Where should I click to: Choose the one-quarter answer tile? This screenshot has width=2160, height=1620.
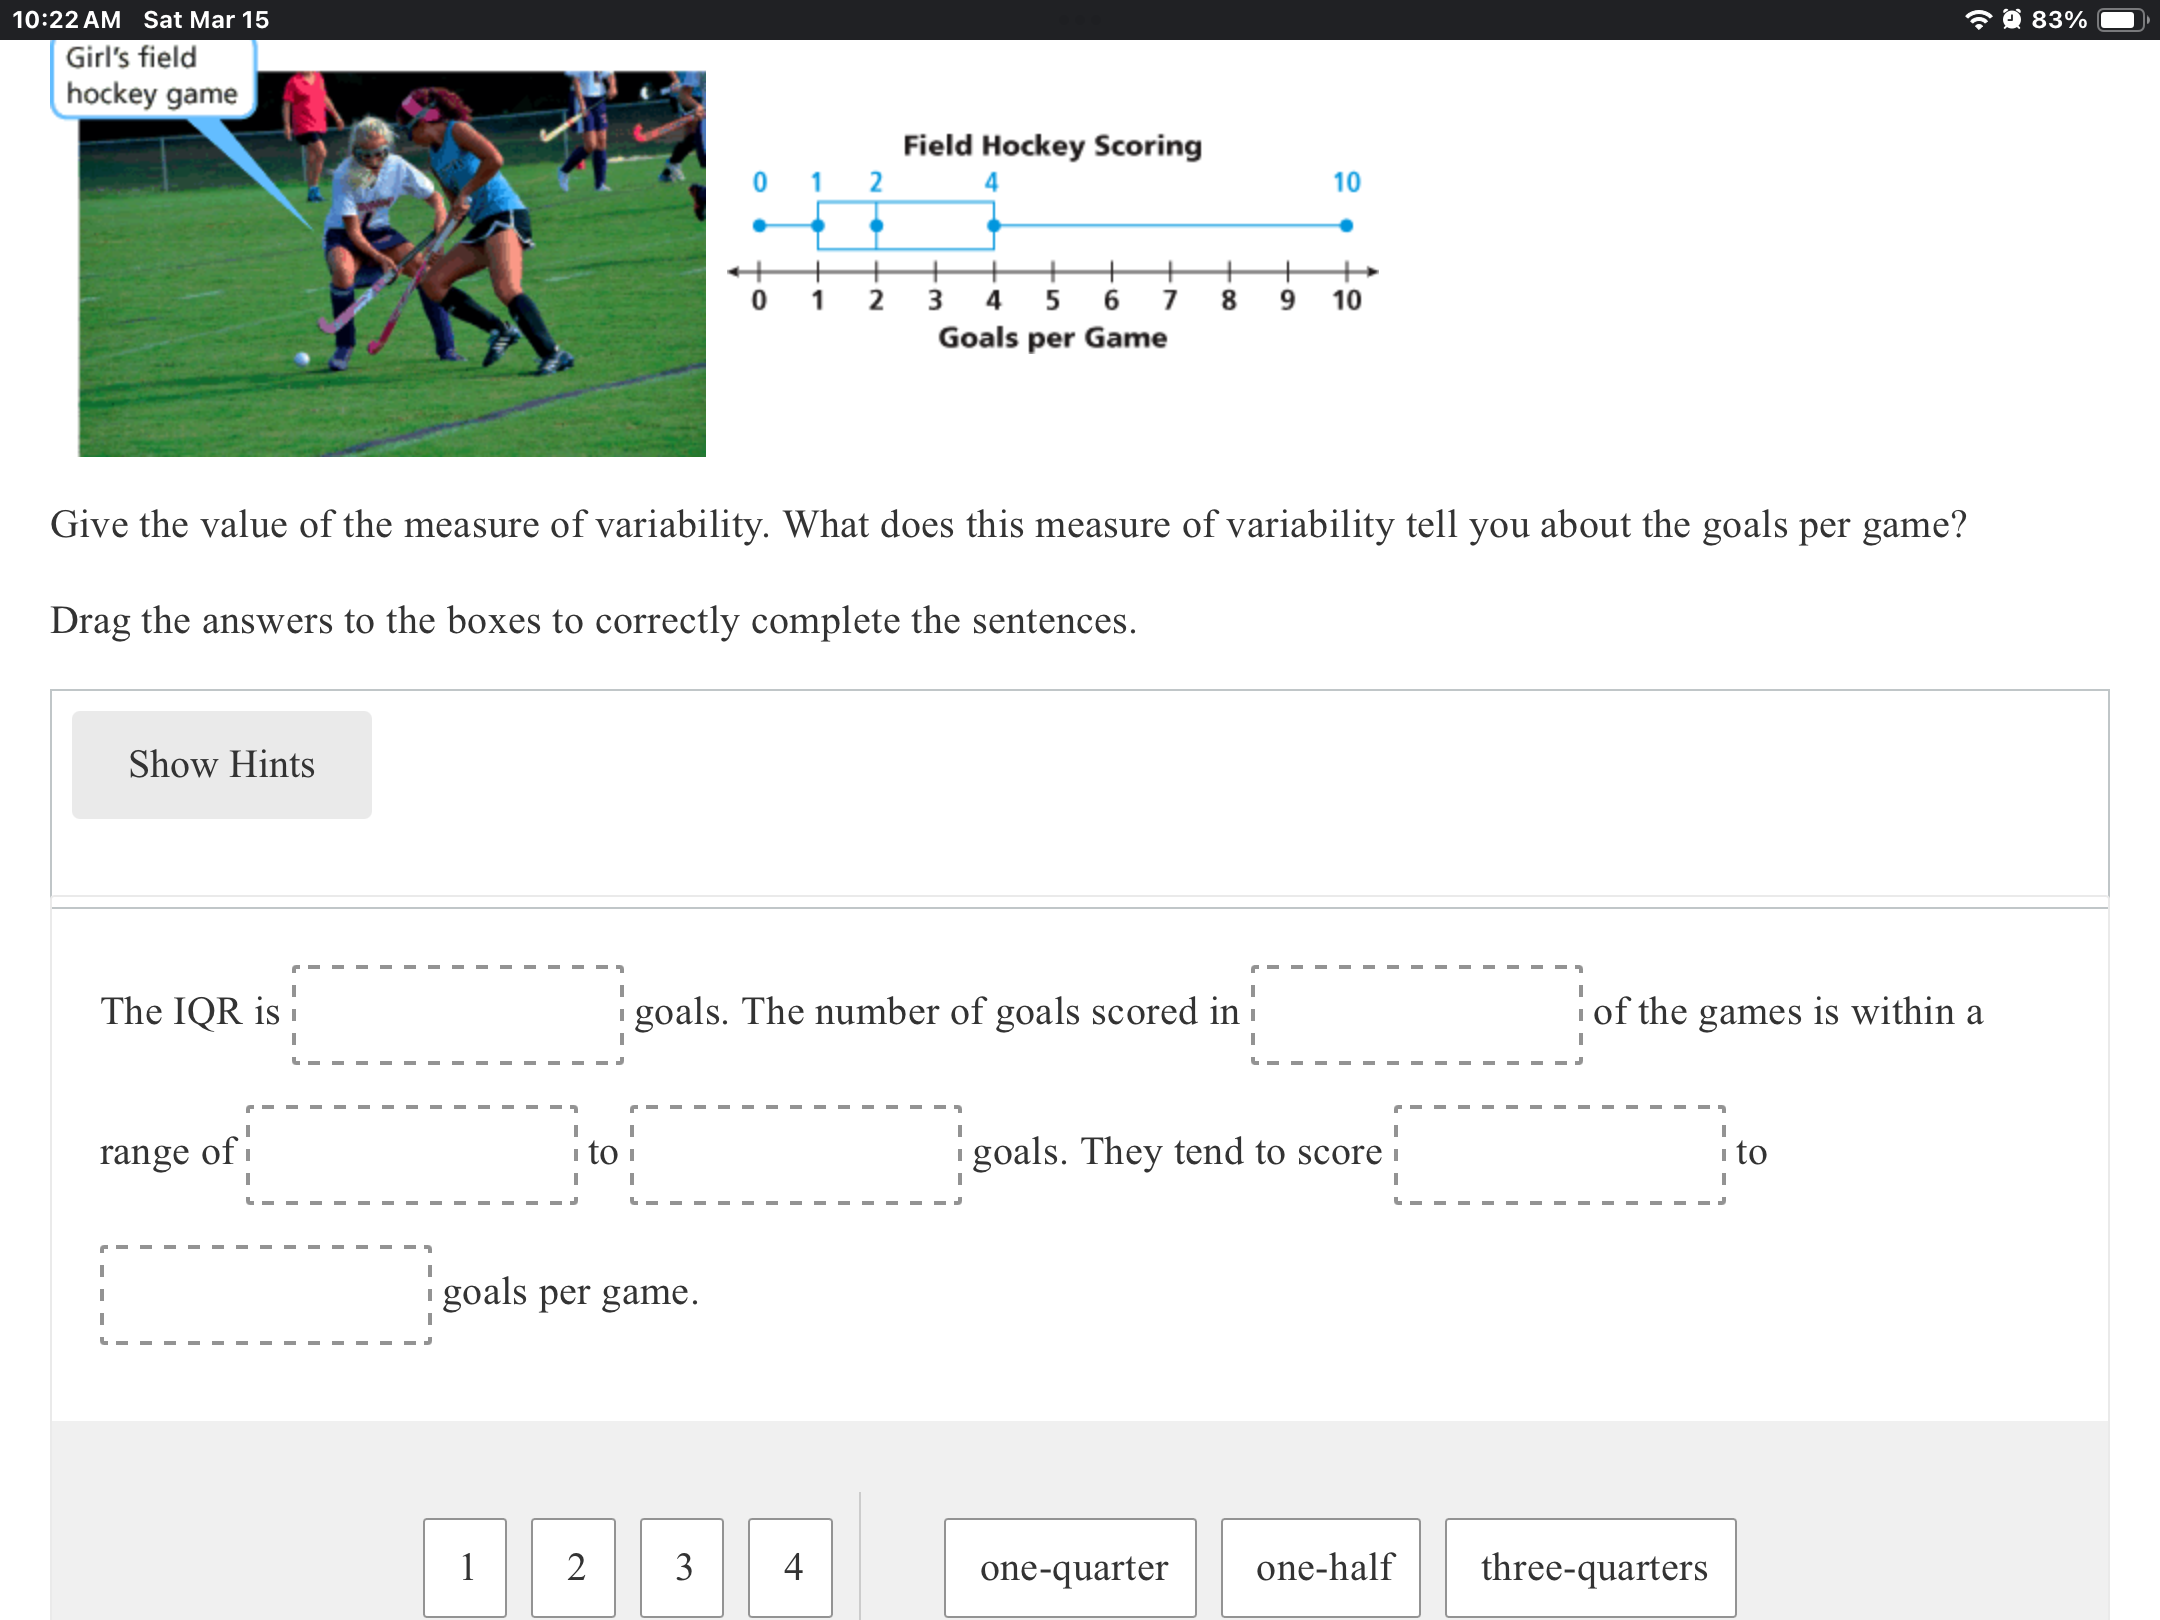(x=1071, y=1567)
